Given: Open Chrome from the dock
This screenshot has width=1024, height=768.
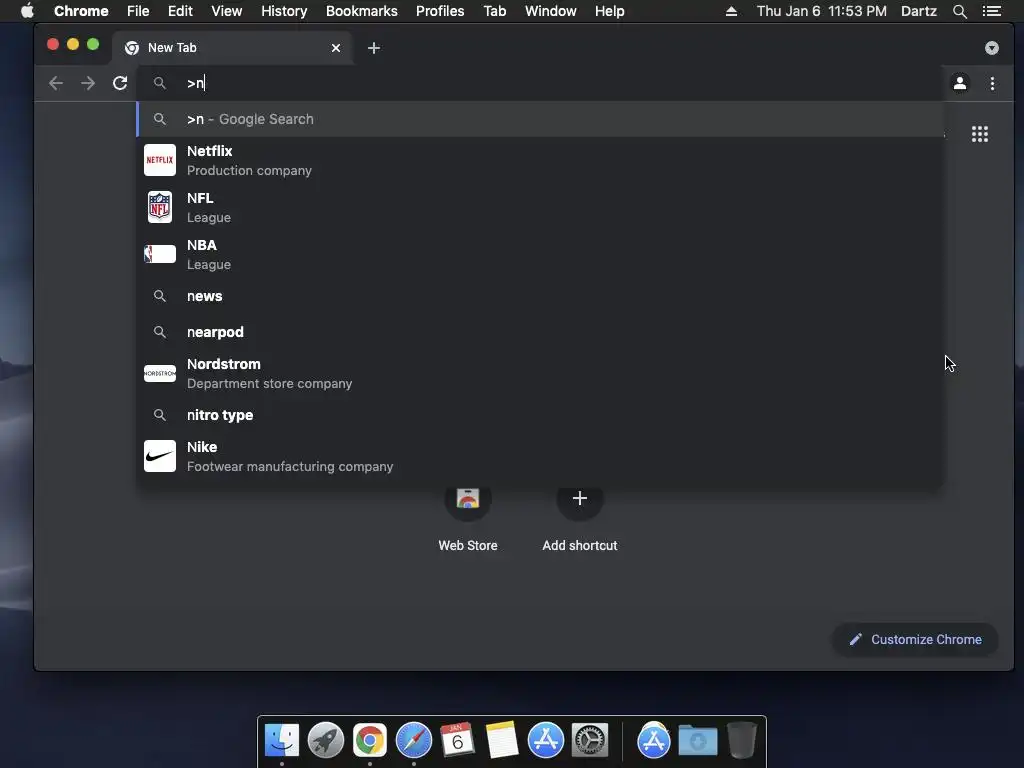Looking at the screenshot, I should coord(370,740).
